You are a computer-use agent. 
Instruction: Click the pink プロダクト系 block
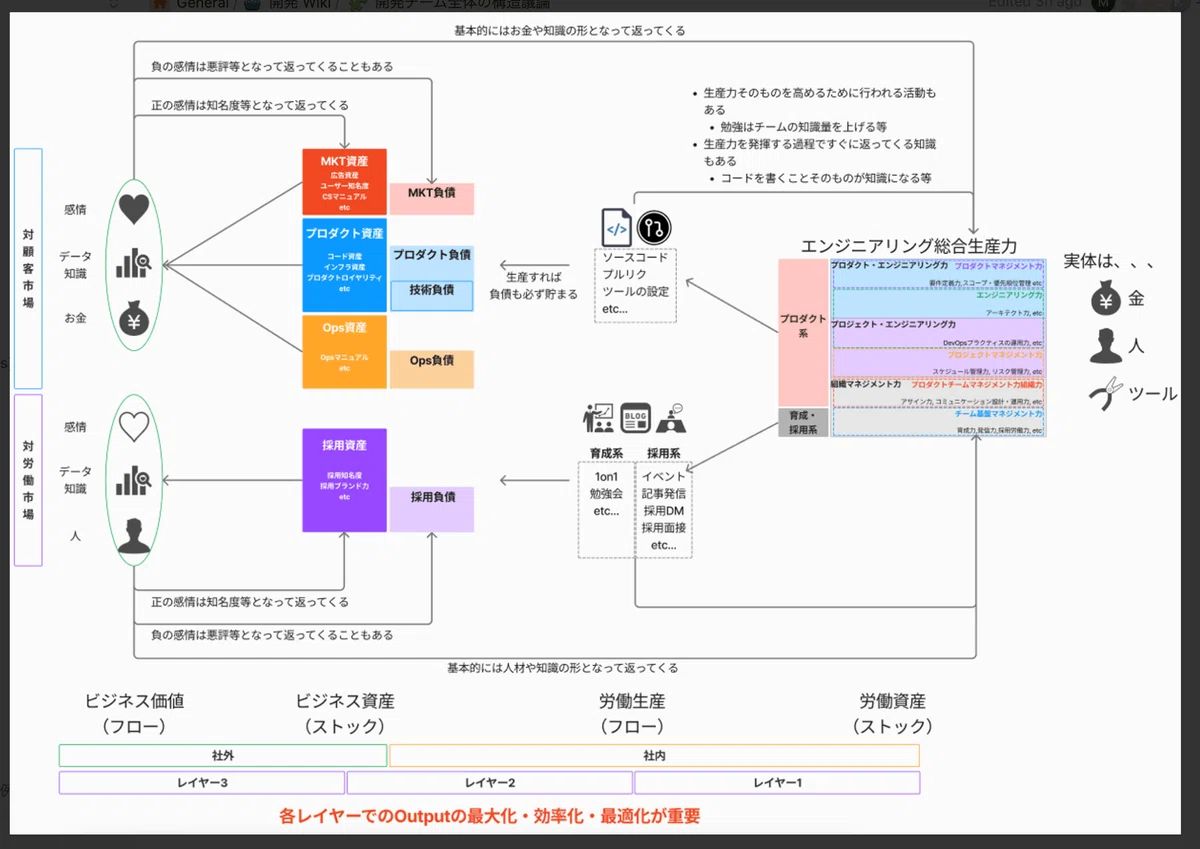click(803, 333)
